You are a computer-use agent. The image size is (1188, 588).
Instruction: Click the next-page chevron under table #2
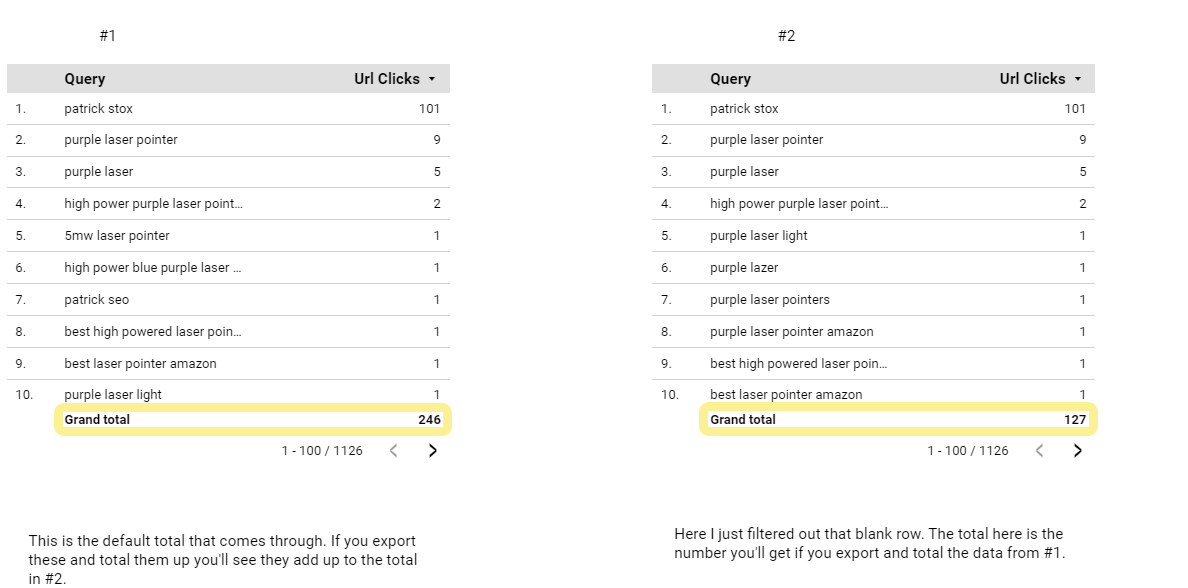tap(1079, 450)
